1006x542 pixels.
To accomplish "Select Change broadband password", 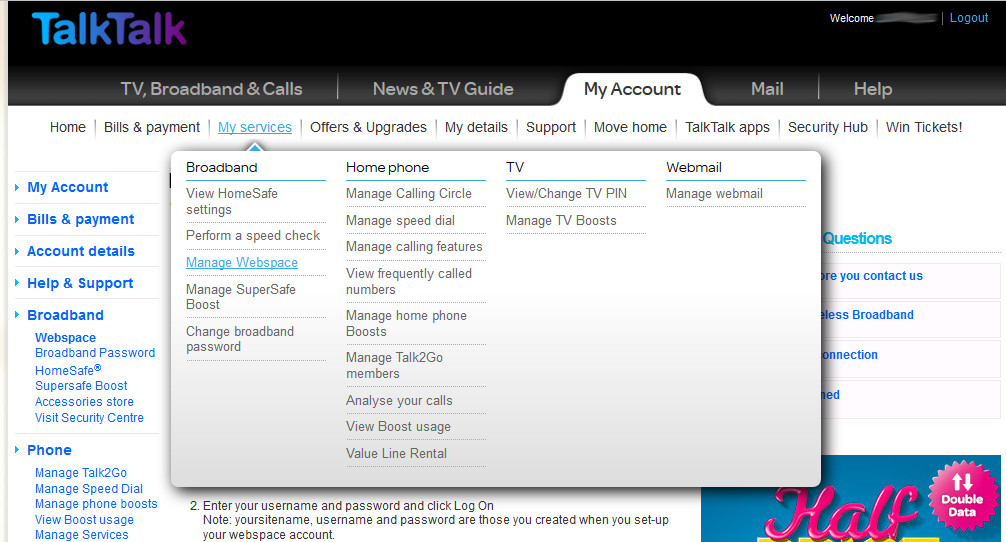I will click(240, 339).
